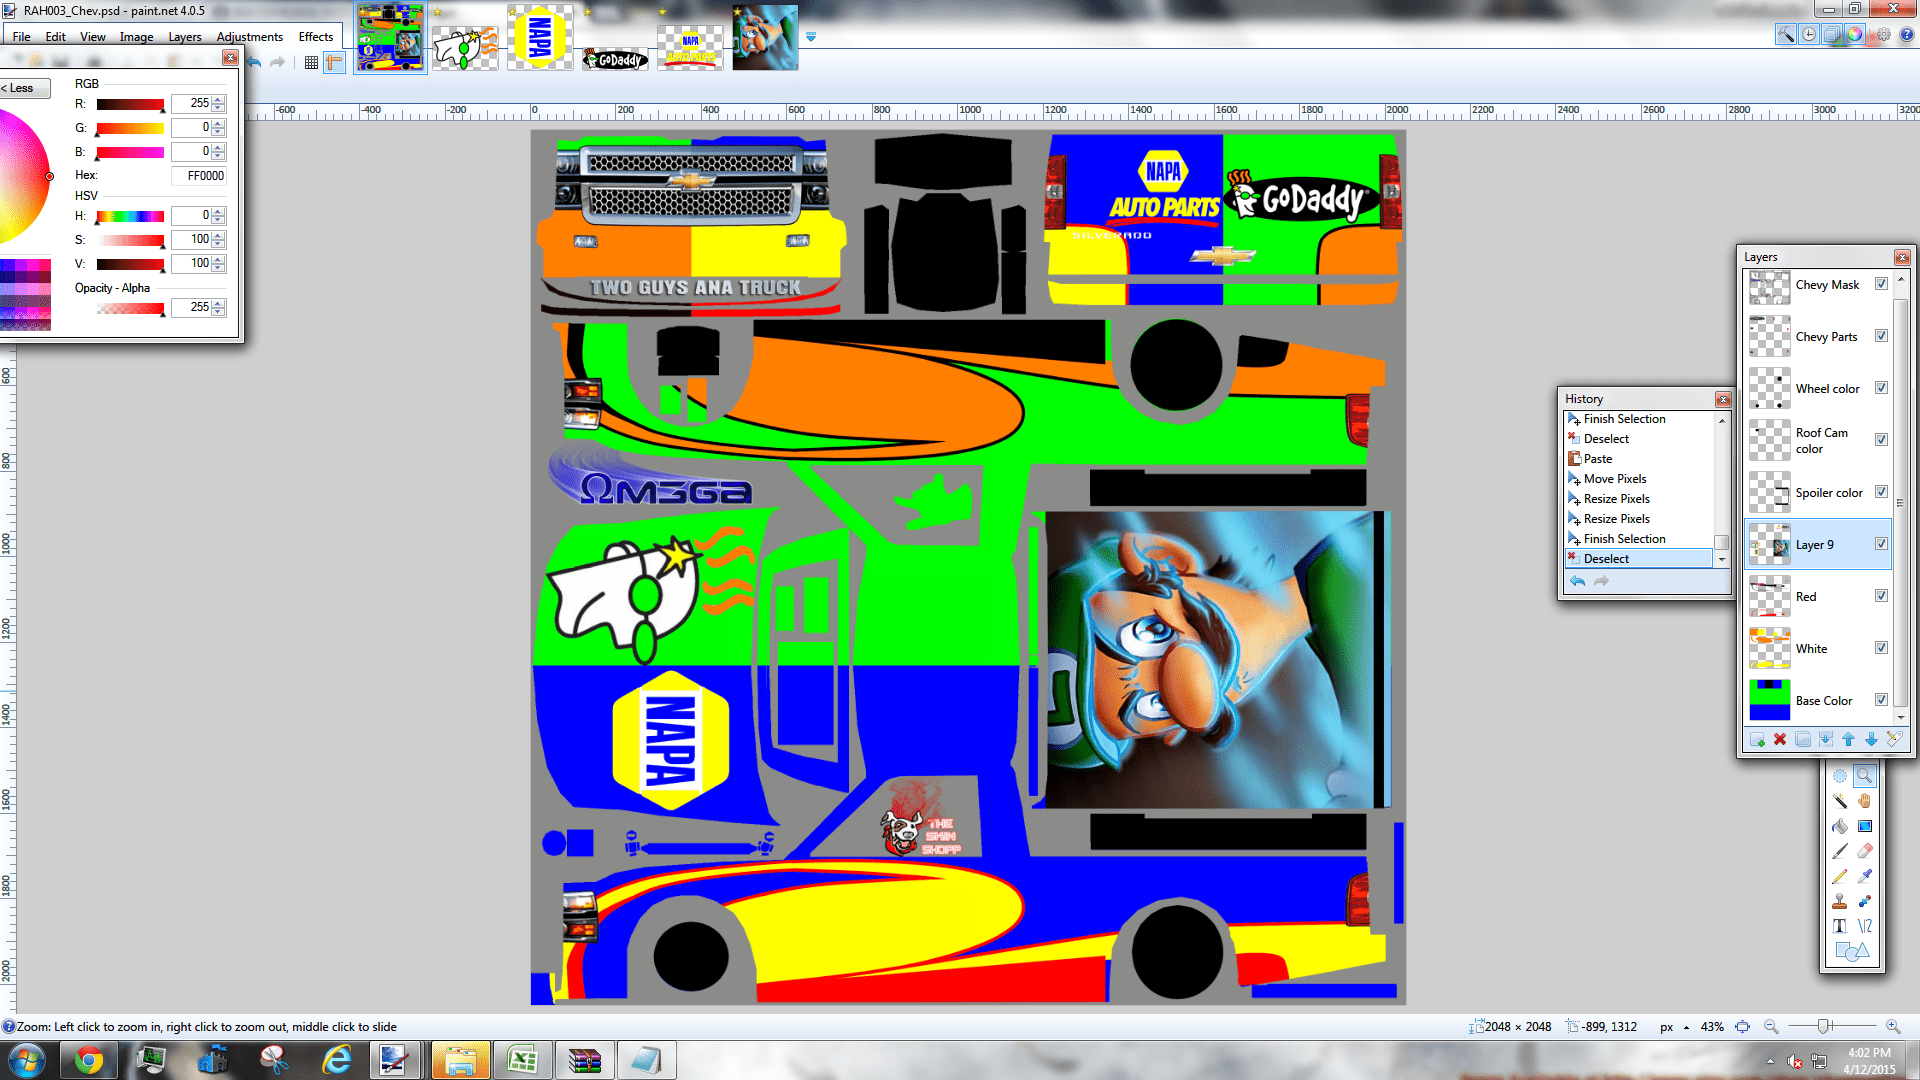Open the File menu
Image resolution: width=1920 pixels, height=1080 pixels.
21,37
